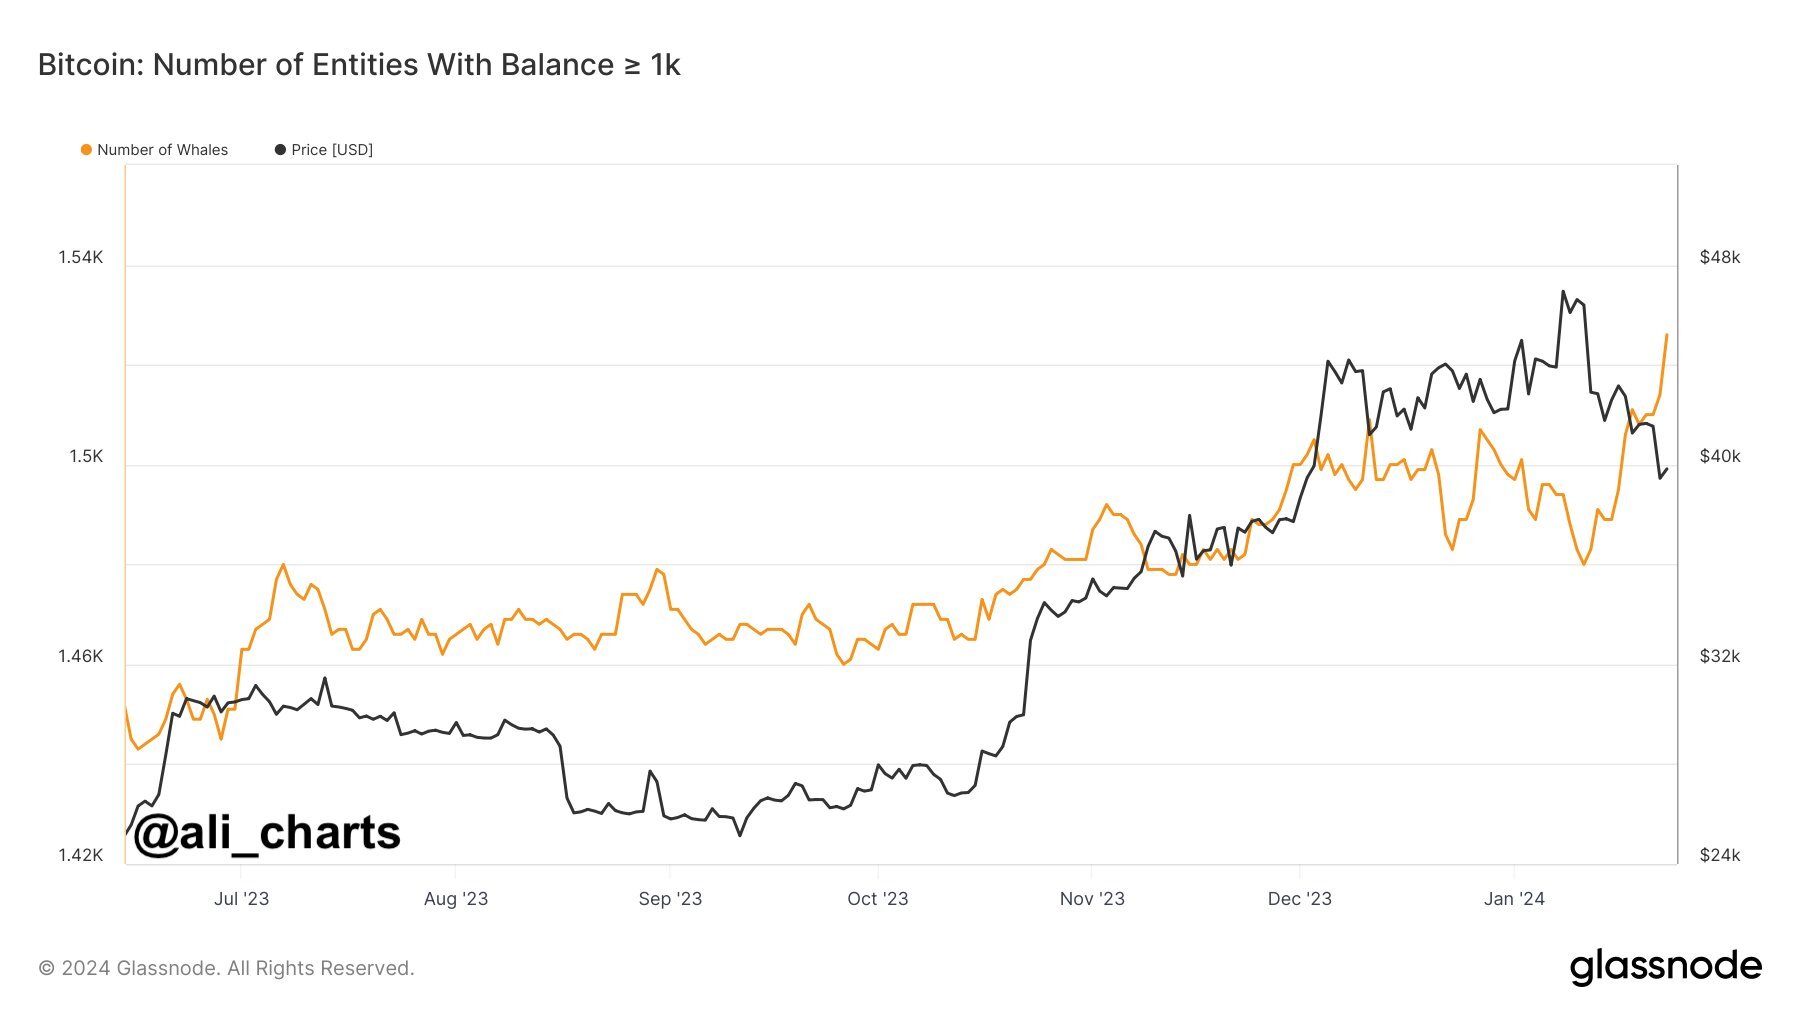
Task: Click the glassnode logo
Action: coord(1665,967)
